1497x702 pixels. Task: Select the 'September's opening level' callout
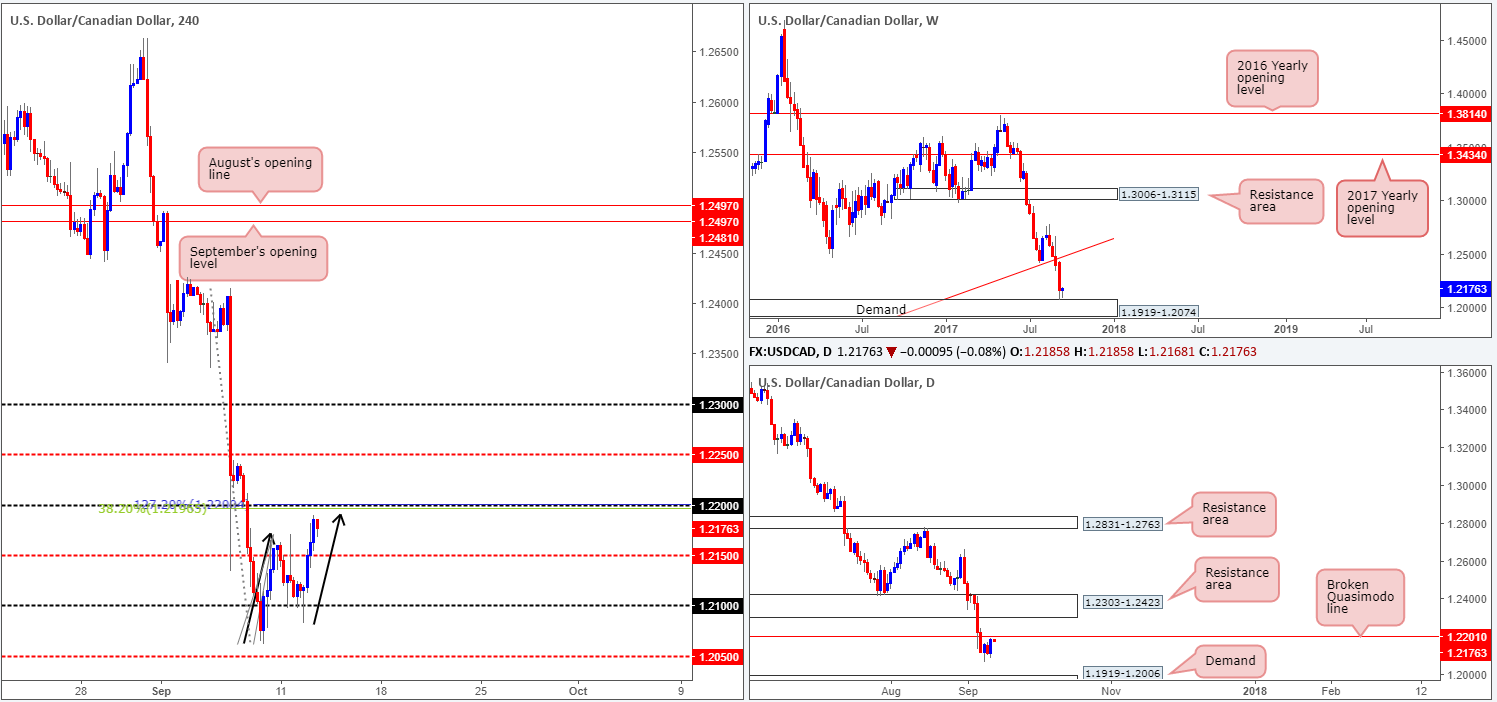click(253, 258)
